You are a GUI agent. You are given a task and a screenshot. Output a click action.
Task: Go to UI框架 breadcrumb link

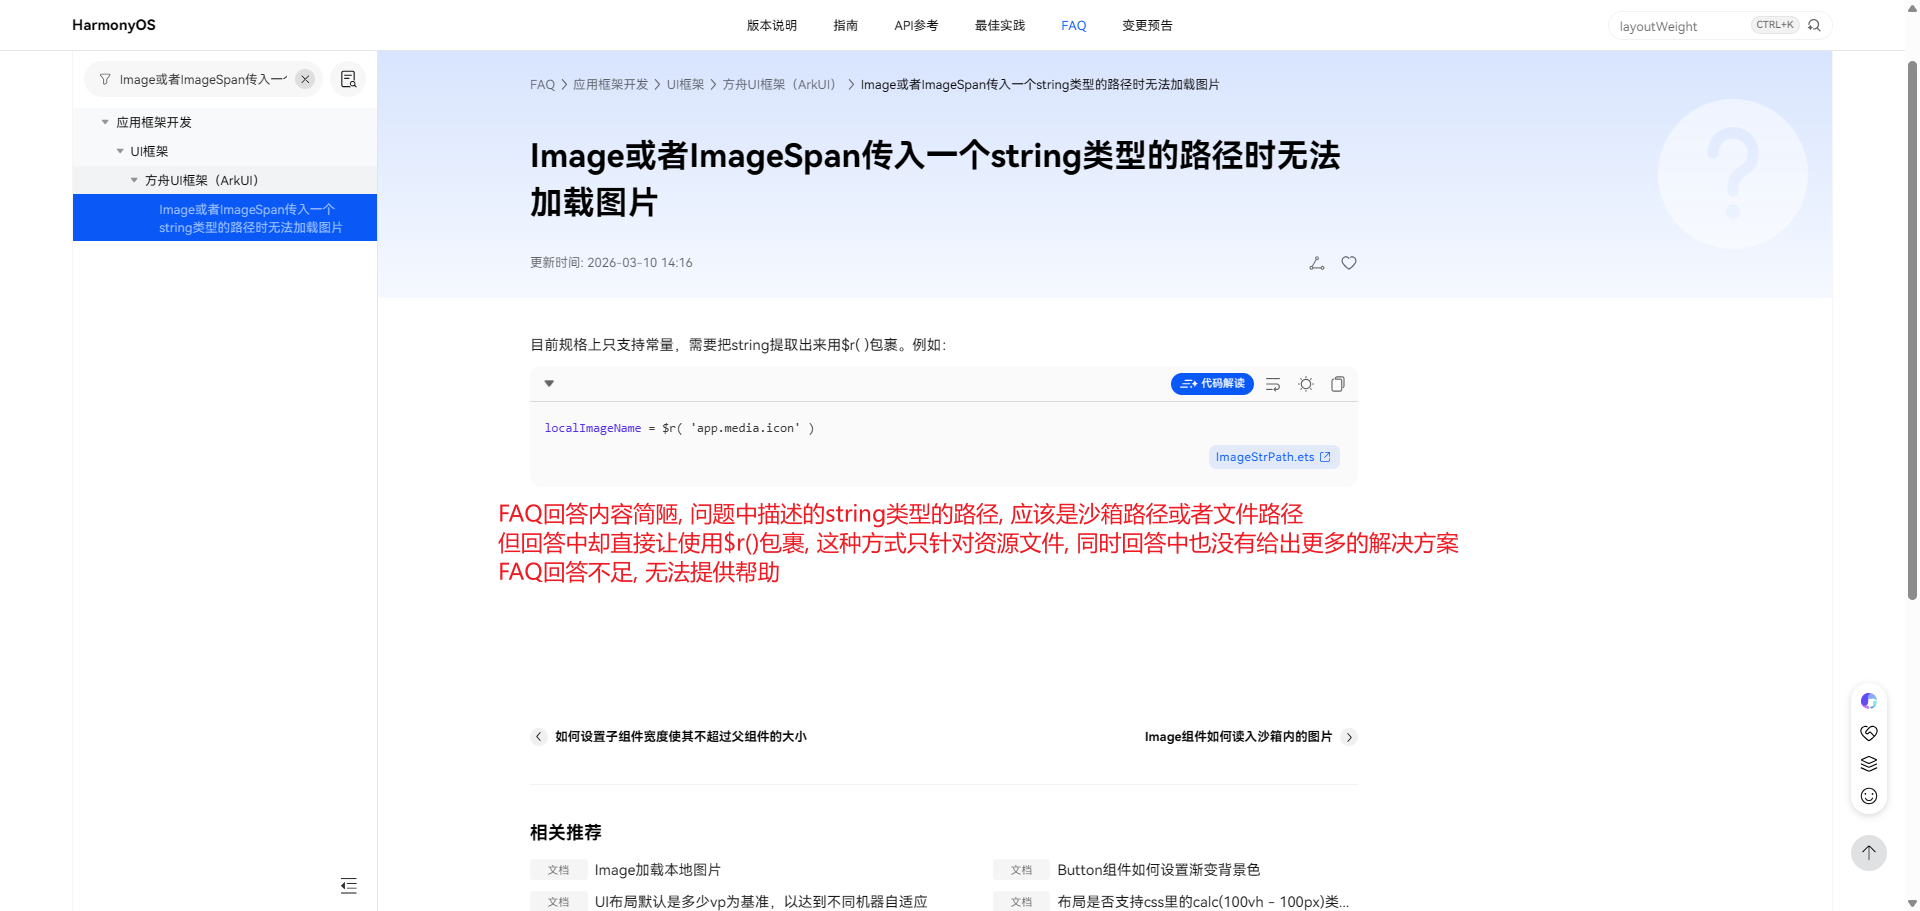685,85
